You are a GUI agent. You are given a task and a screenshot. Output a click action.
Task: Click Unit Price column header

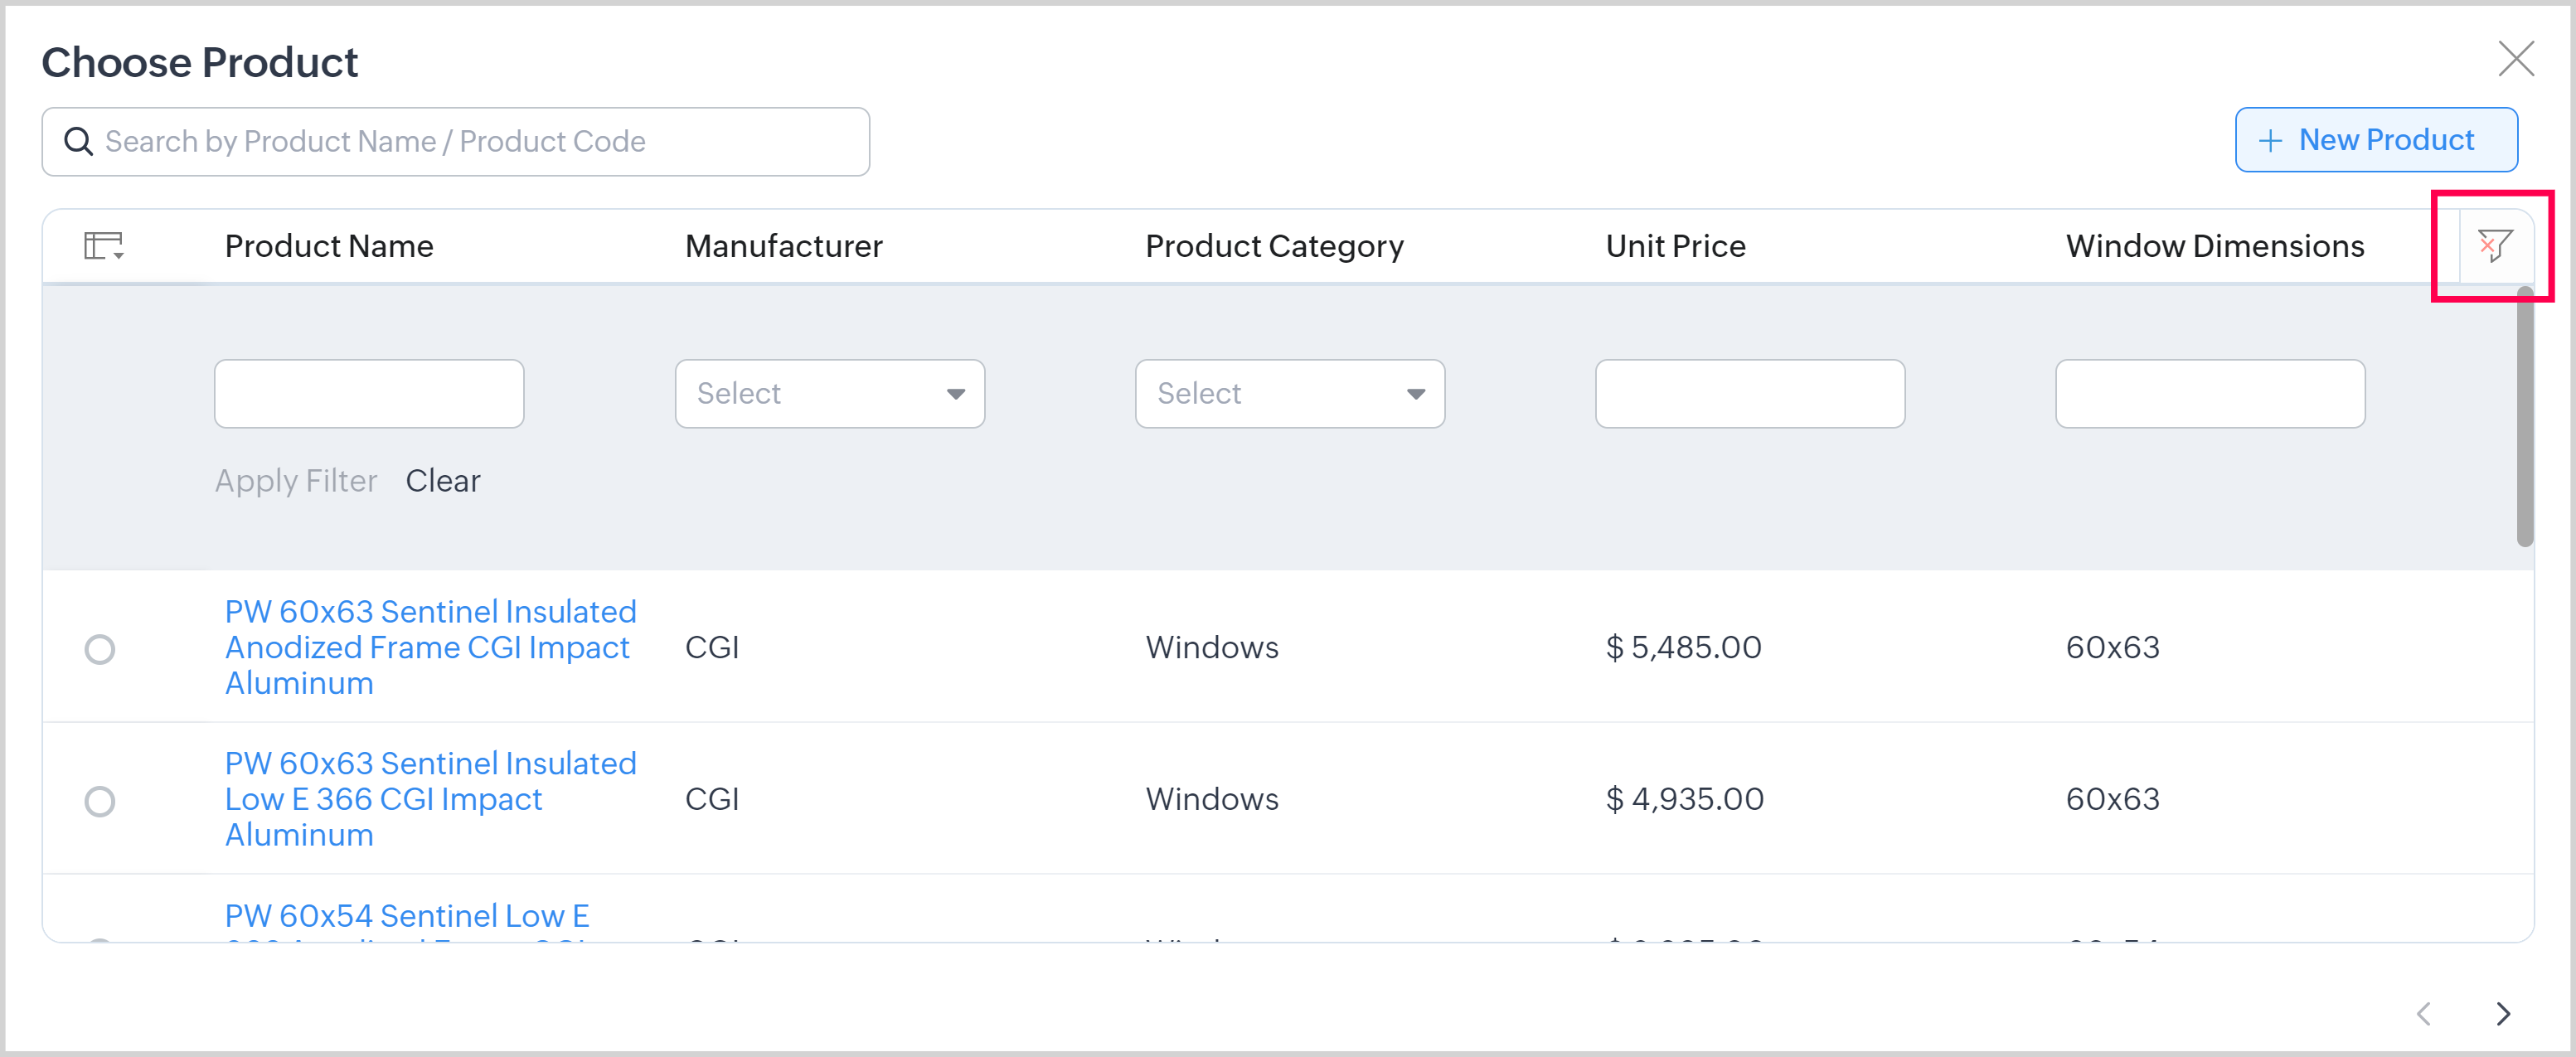tap(1675, 246)
